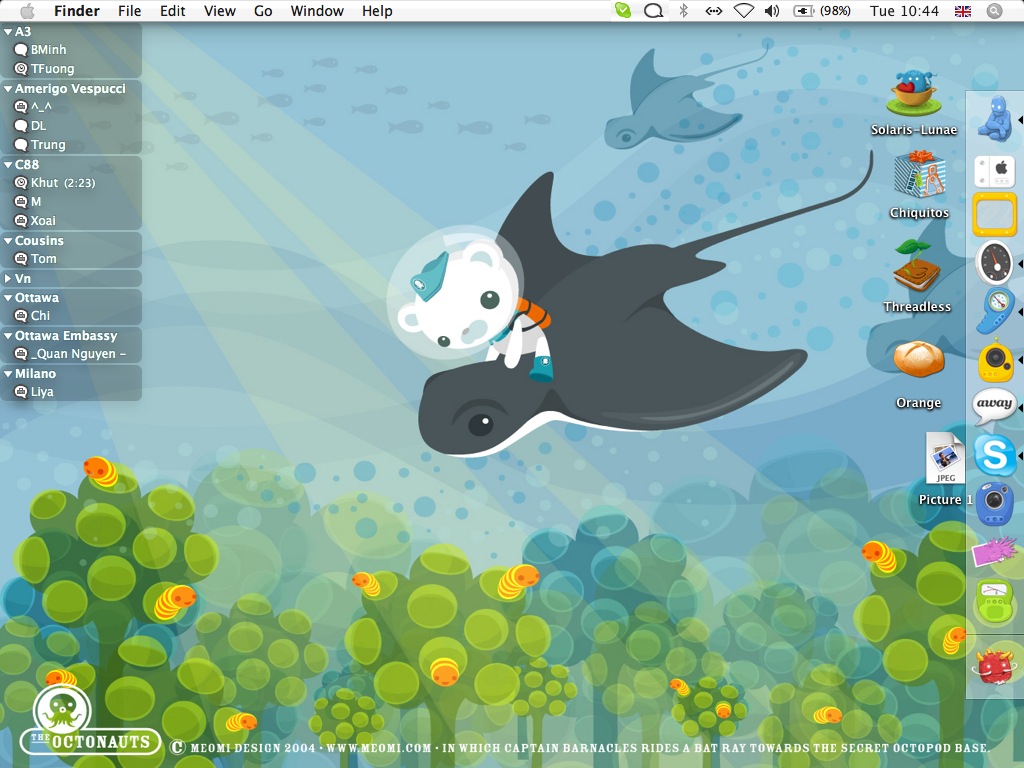This screenshot has height=768, width=1024.
Task: Select contact DL
Action: coord(71,125)
